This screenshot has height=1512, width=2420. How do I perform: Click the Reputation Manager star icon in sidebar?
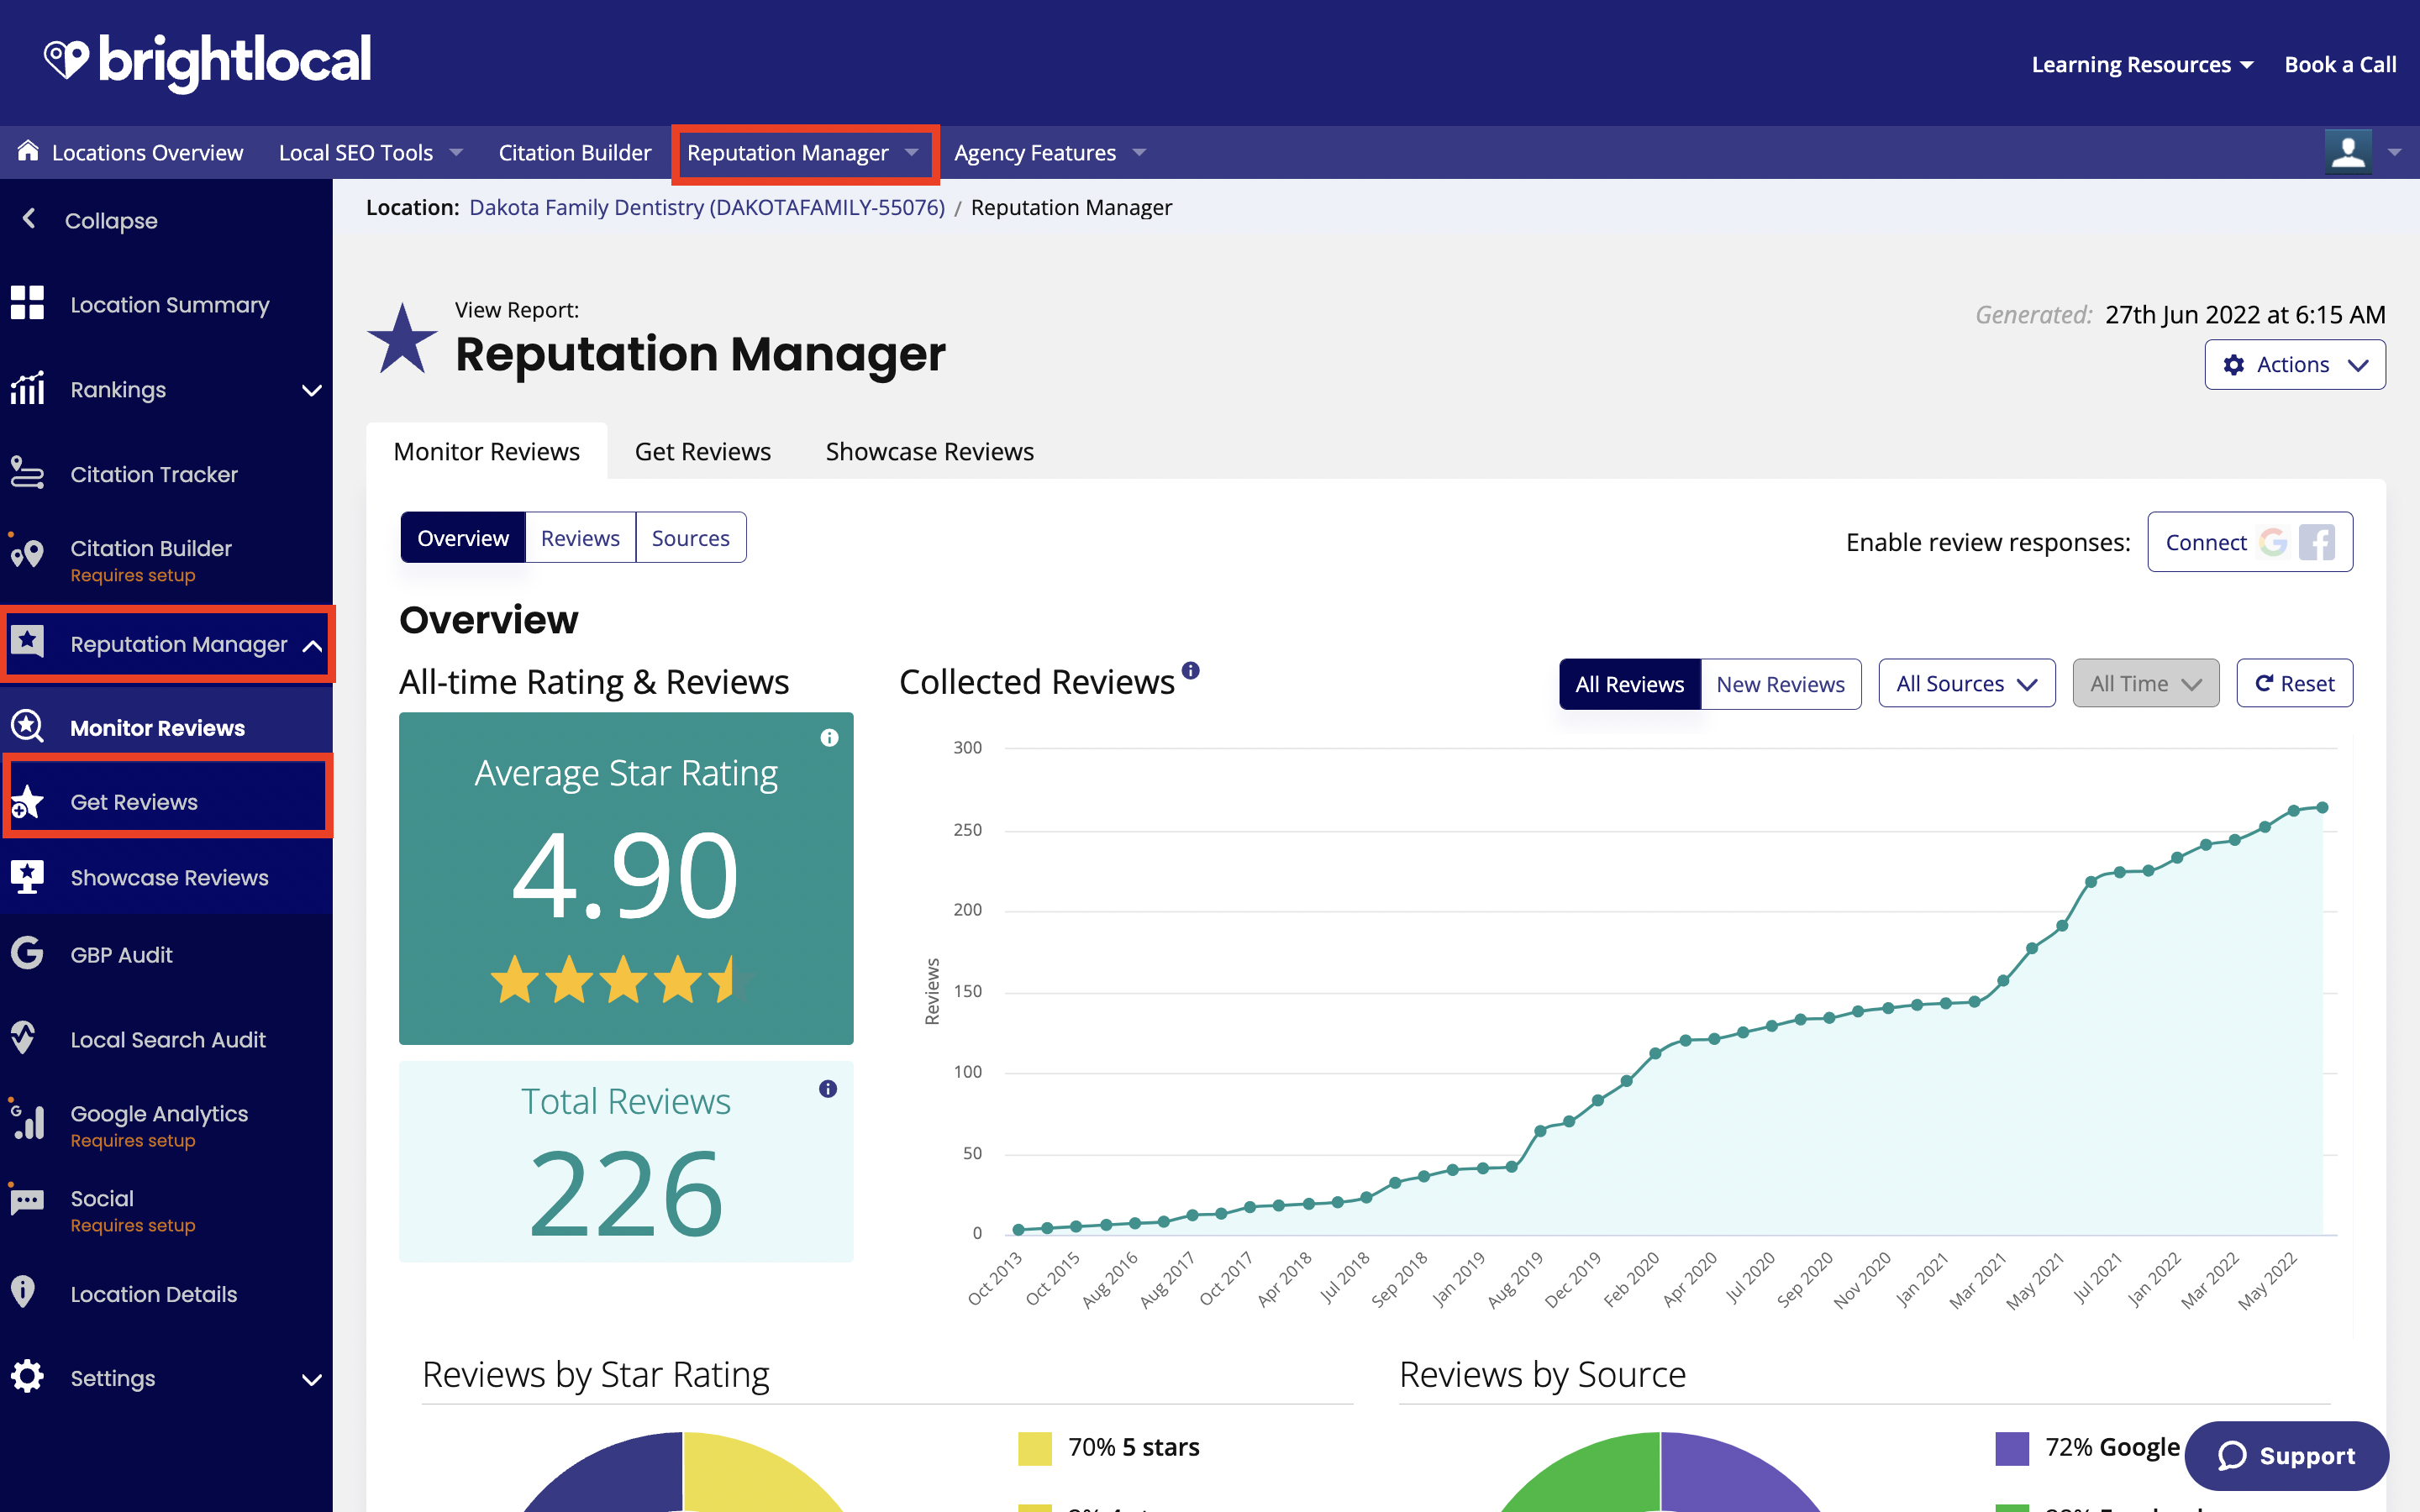(27, 642)
